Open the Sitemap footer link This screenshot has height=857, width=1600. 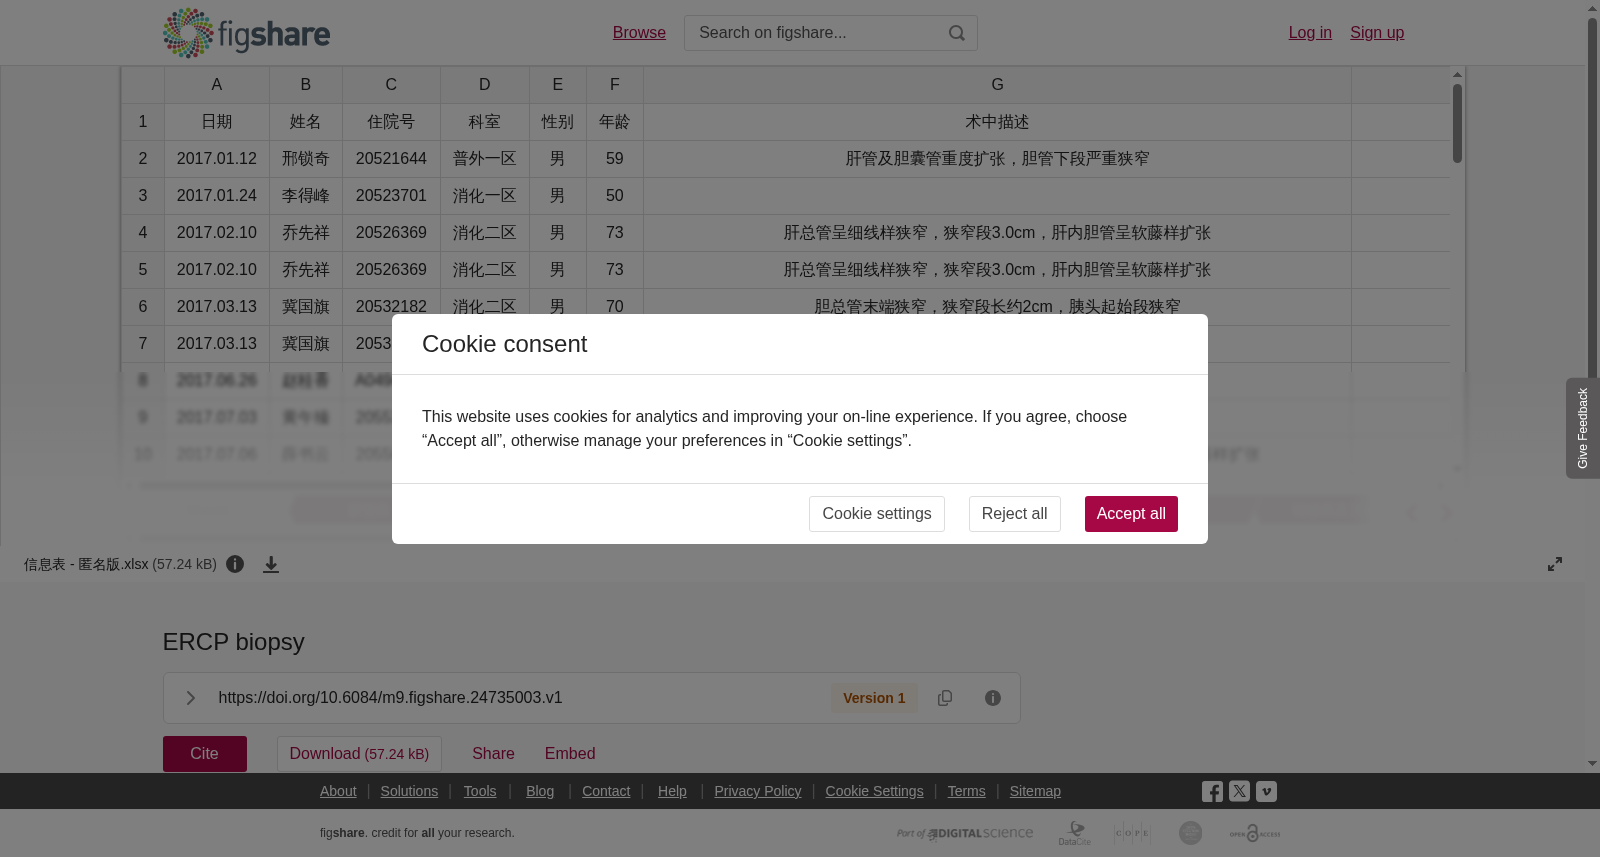[x=1035, y=791]
